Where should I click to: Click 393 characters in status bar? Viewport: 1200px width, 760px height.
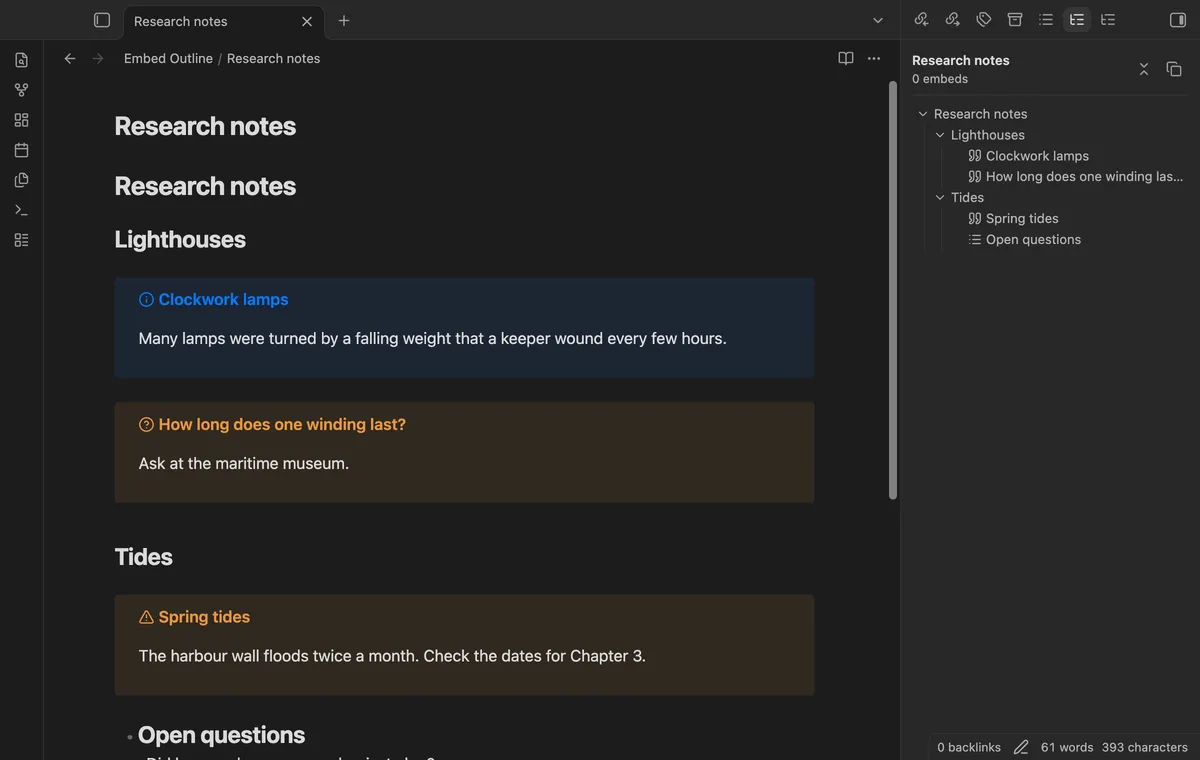(1145, 747)
